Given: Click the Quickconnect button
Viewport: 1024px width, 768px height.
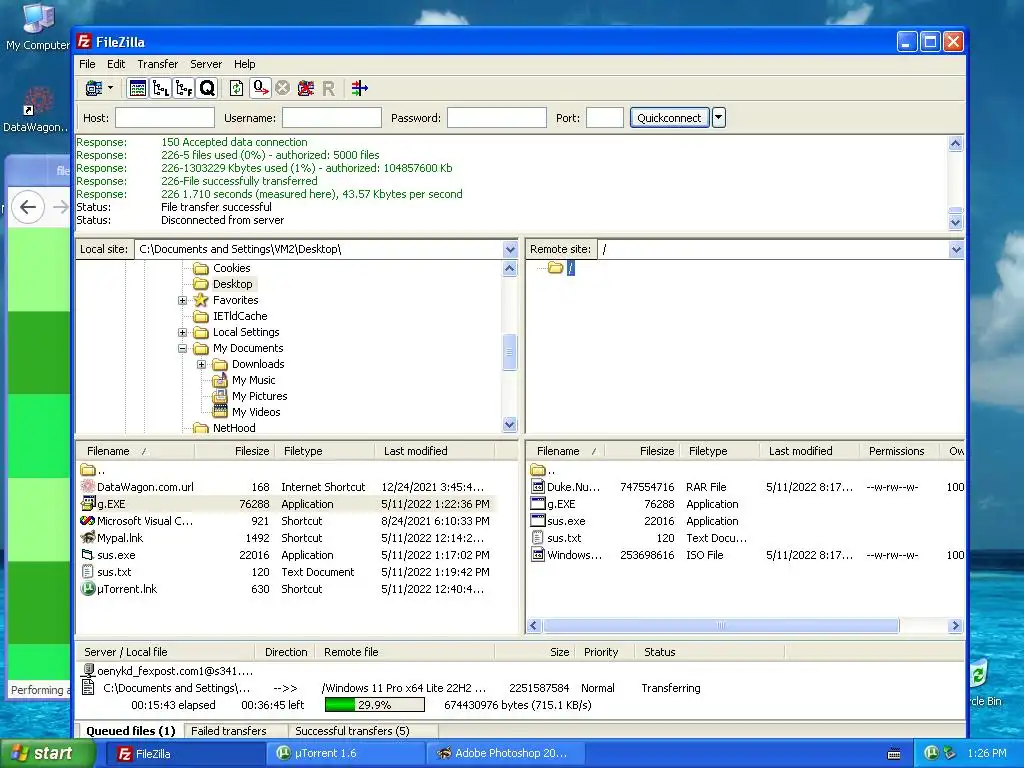Looking at the screenshot, I should tap(669, 118).
